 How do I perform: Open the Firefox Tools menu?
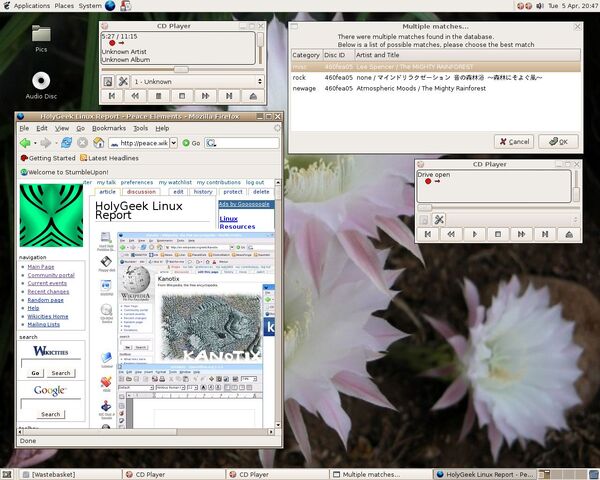[x=140, y=128]
